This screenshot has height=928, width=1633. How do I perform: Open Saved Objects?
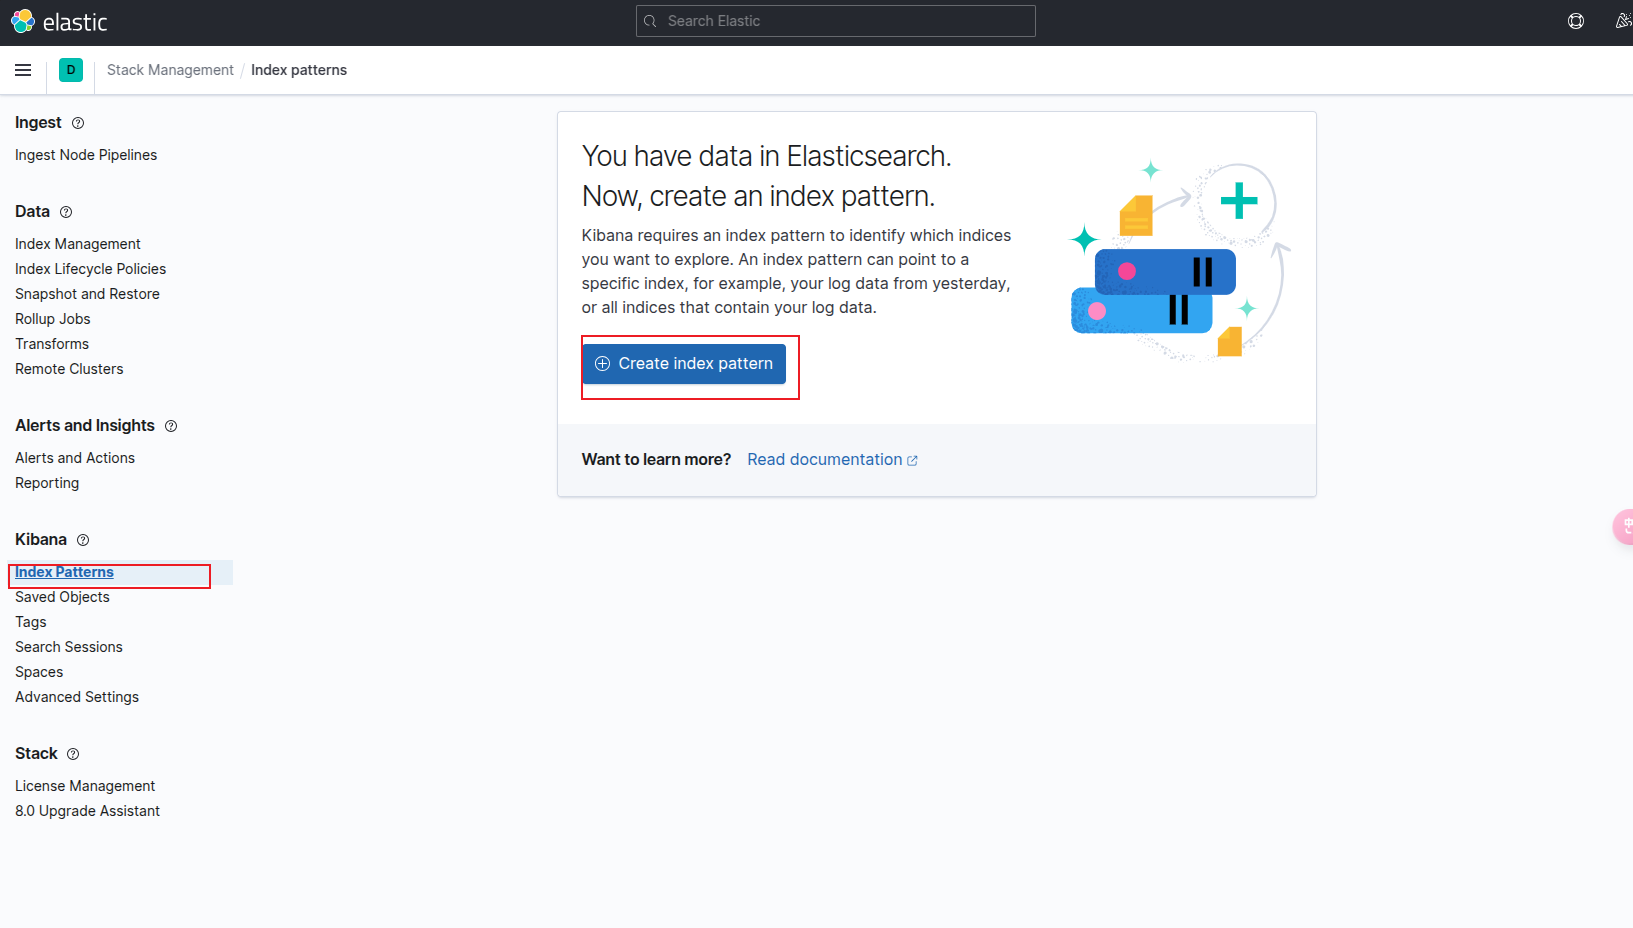[x=62, y=597]
